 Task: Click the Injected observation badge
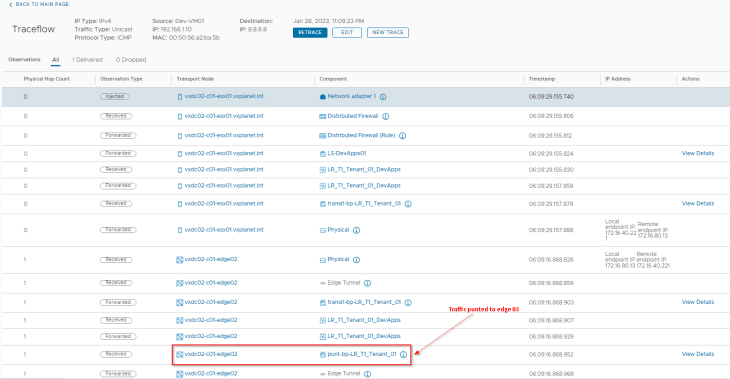[115, 97]
